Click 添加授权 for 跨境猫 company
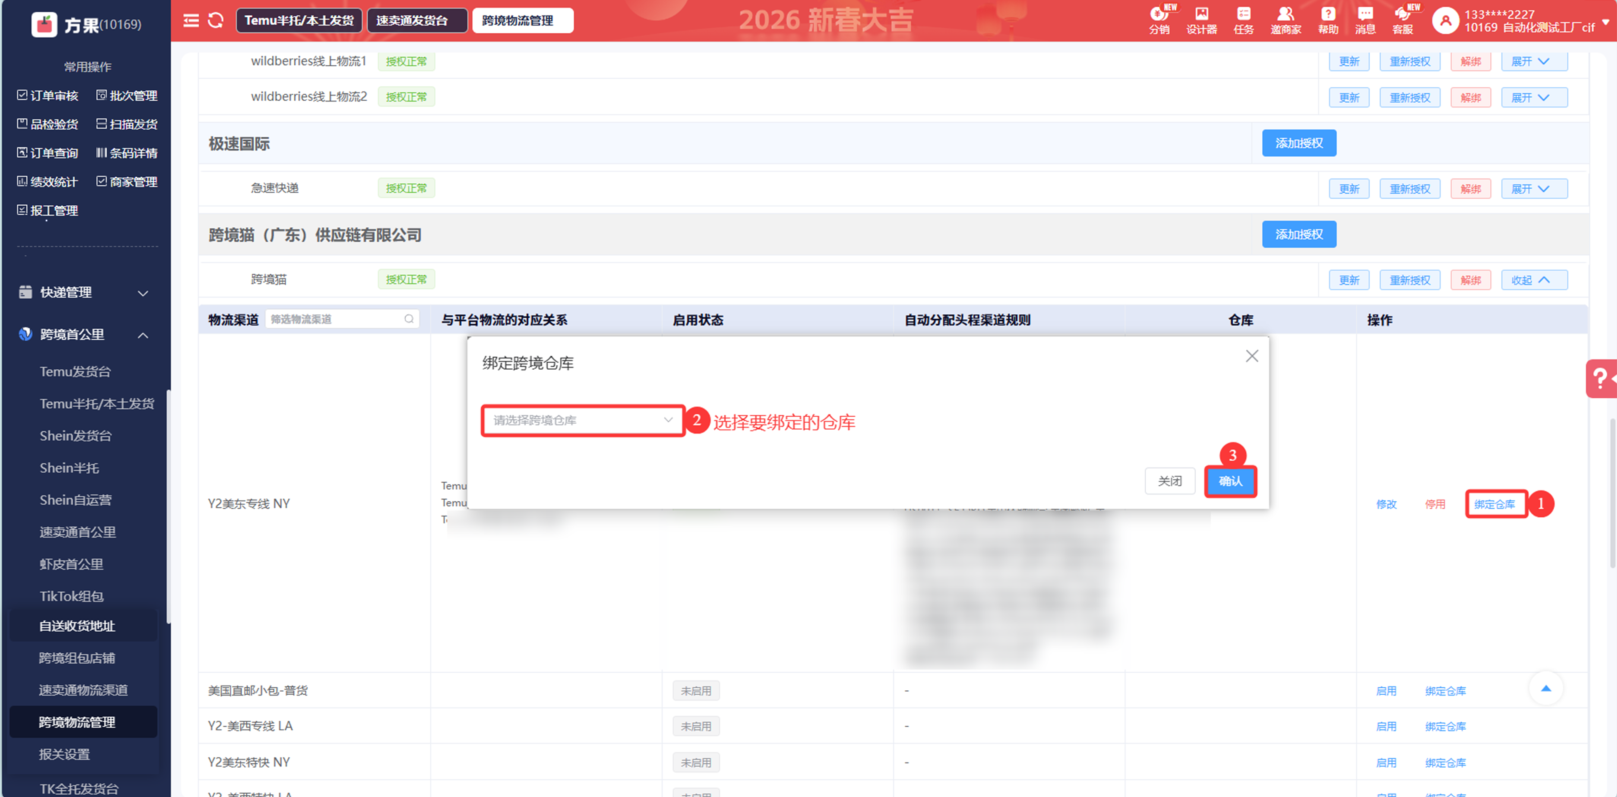 (x=1299, y=234)
